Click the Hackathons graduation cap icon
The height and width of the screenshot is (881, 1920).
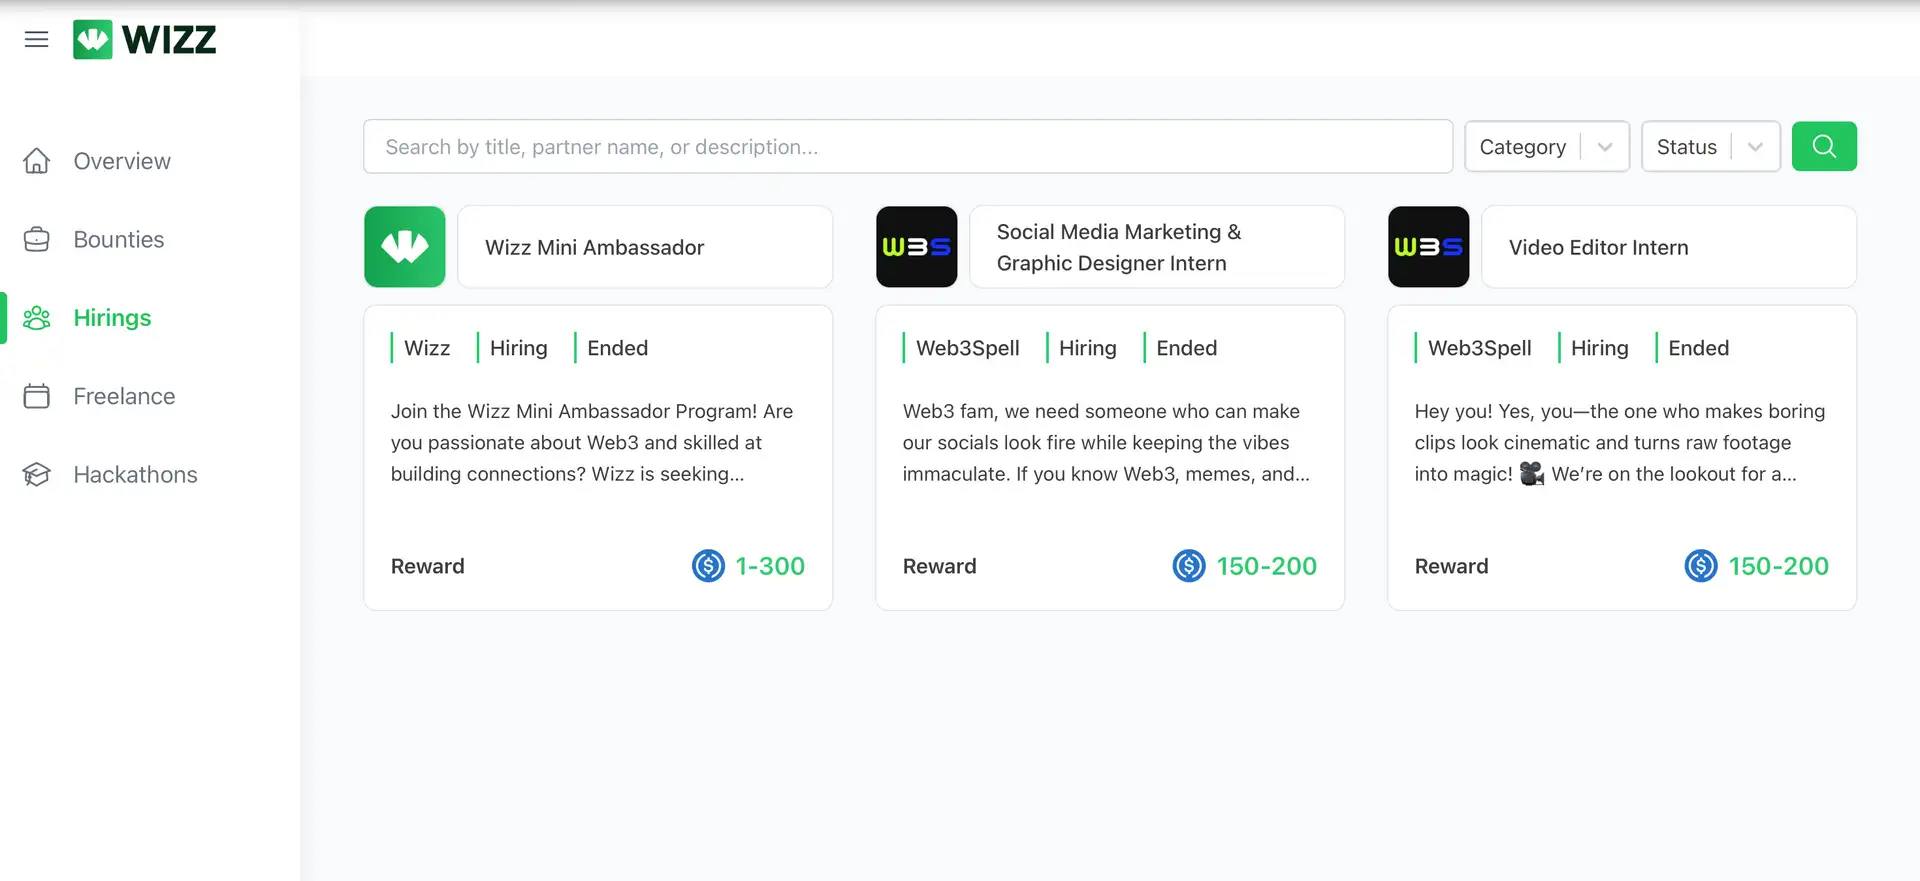pyautogui.click(x=37, y=475)
